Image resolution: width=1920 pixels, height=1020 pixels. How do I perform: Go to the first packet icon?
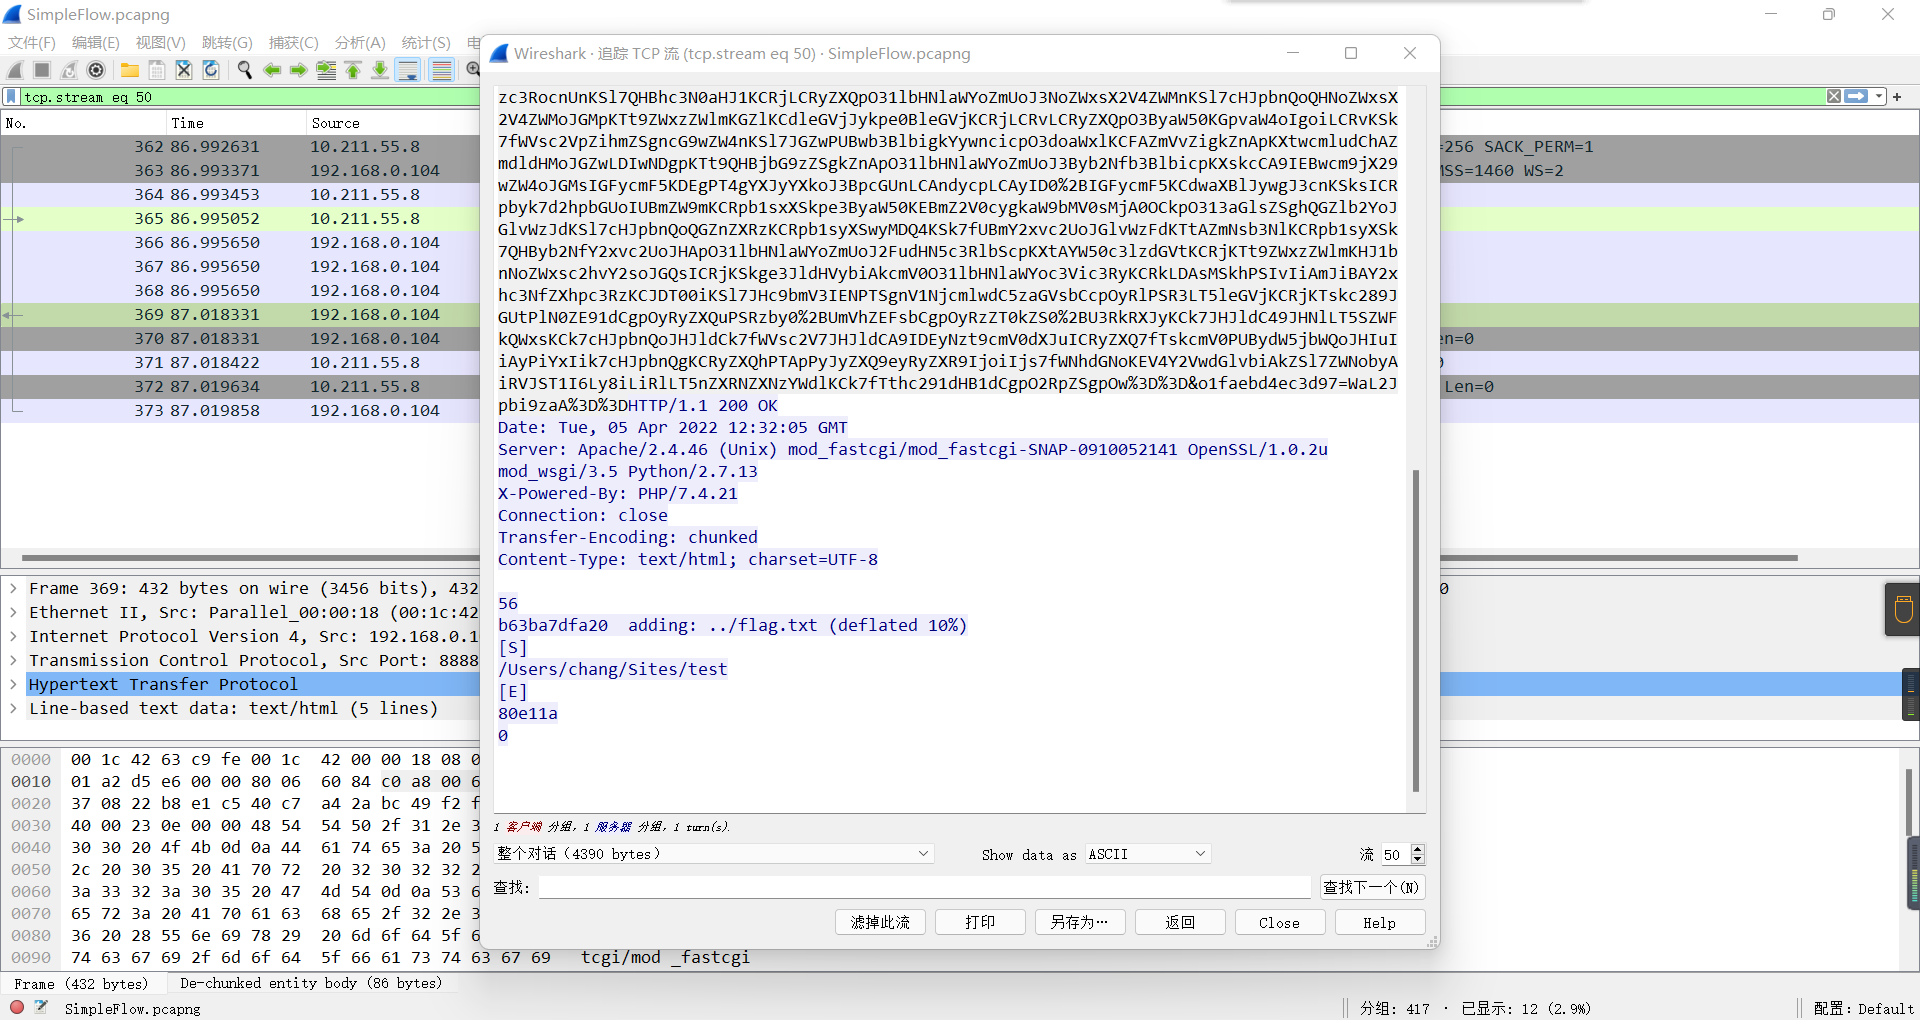point(353,70)
